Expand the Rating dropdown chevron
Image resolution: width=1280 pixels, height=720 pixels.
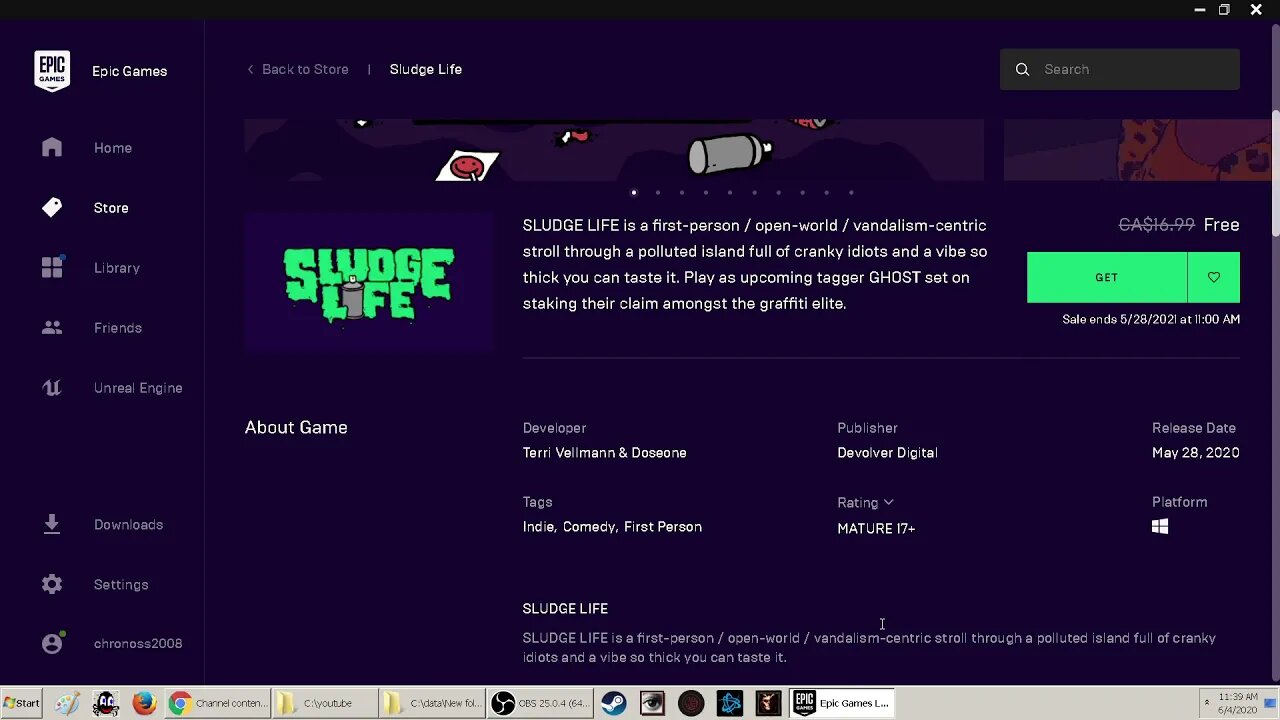pyautogui.click(x=888, y=502)
